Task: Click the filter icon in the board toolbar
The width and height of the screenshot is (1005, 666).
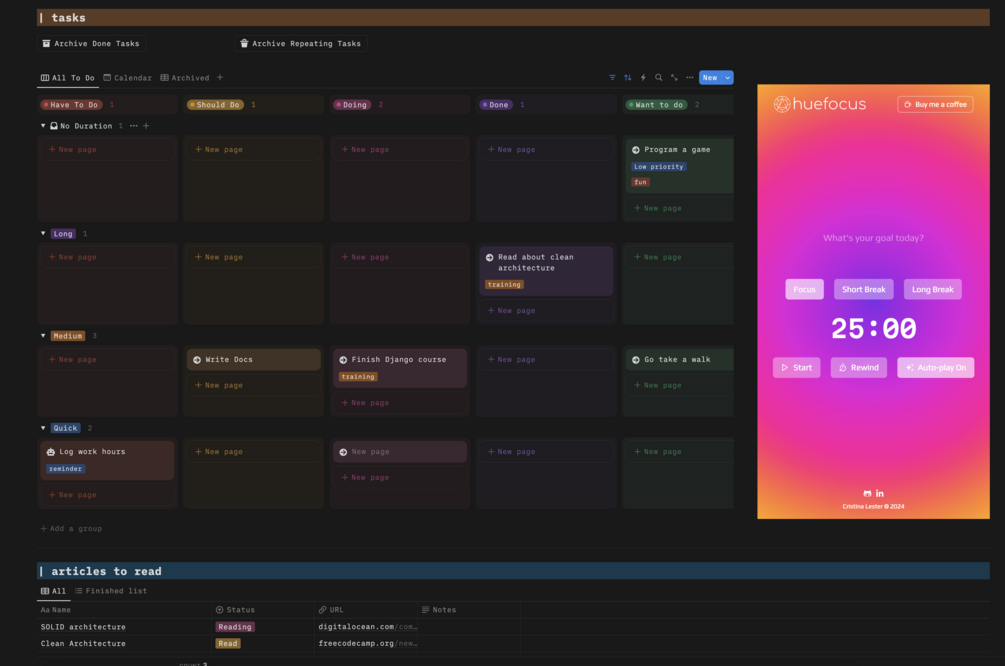Action: (612, 78)
